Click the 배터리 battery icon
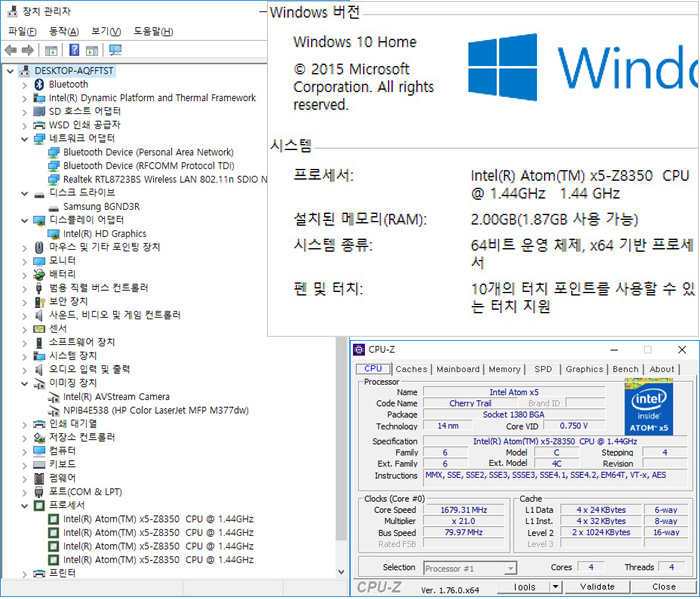The image size is (700, 599). (x=39, y=275)
